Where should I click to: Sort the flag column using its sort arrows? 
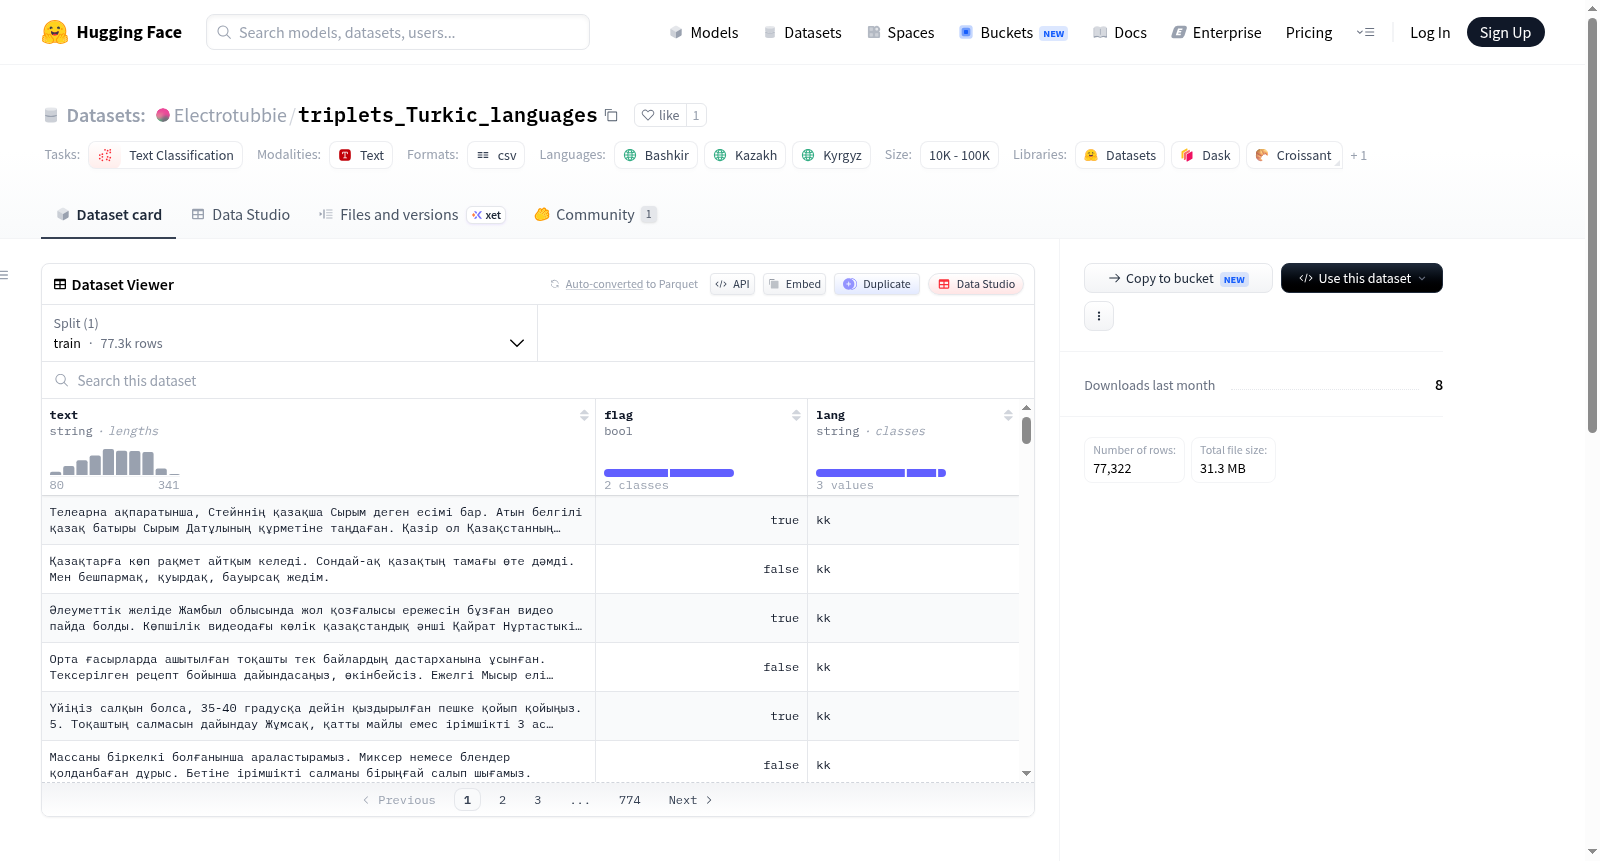(796, 415)
